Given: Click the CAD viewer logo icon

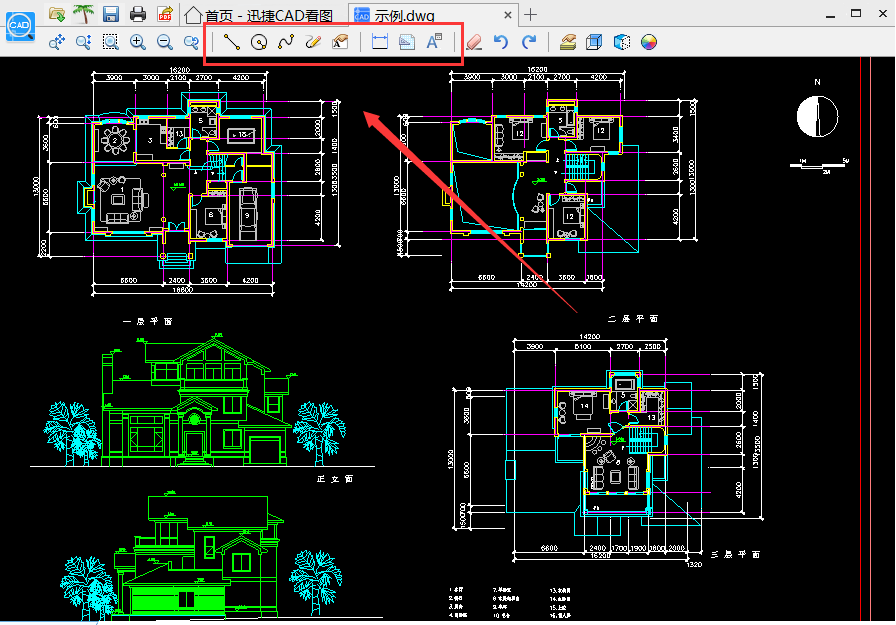Looking at the screenshot, I should (20, 26).
